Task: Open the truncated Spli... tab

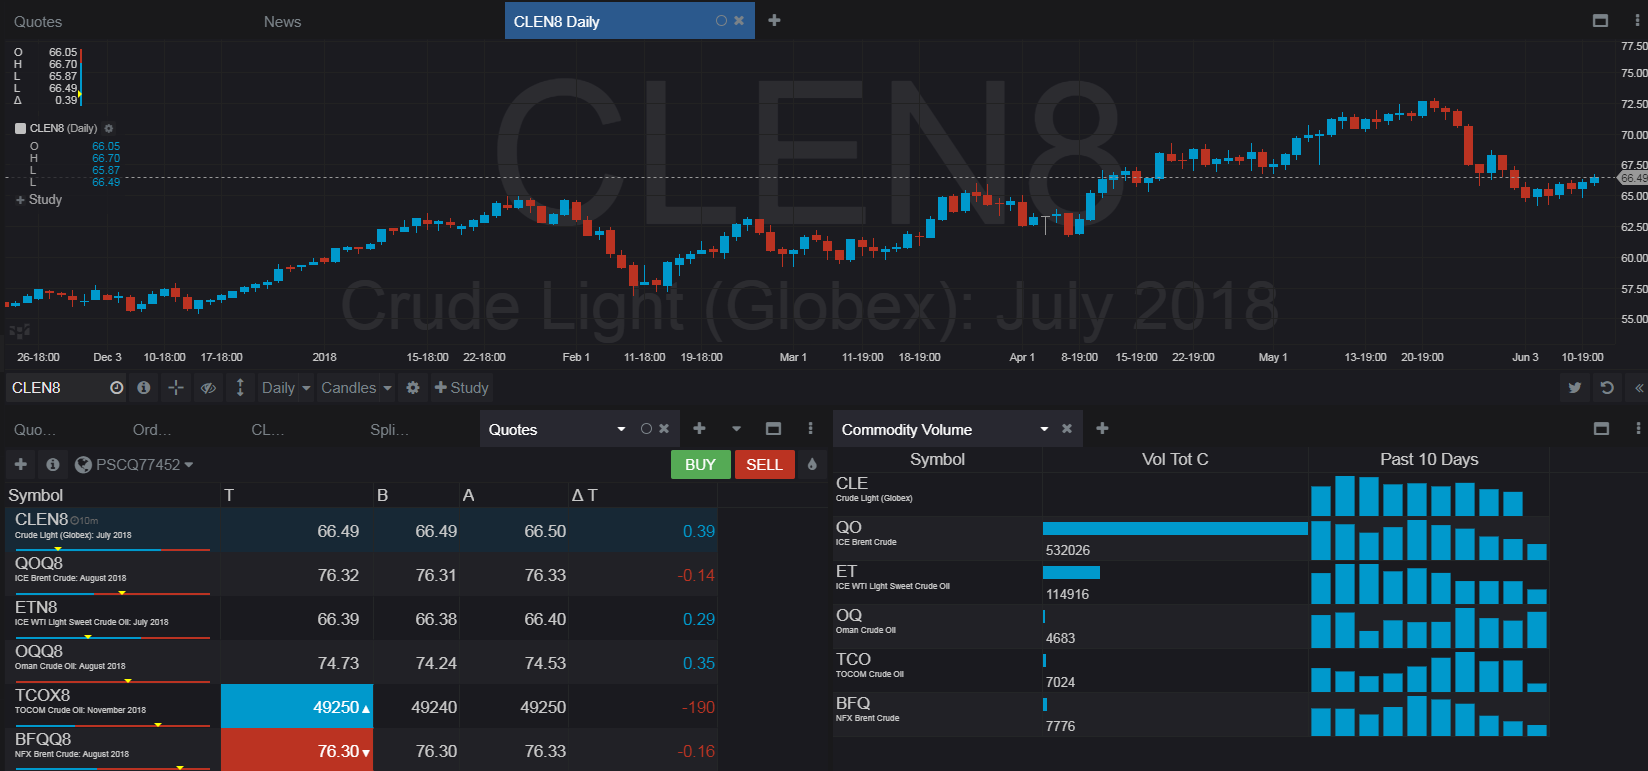Action: click(390, 430)
